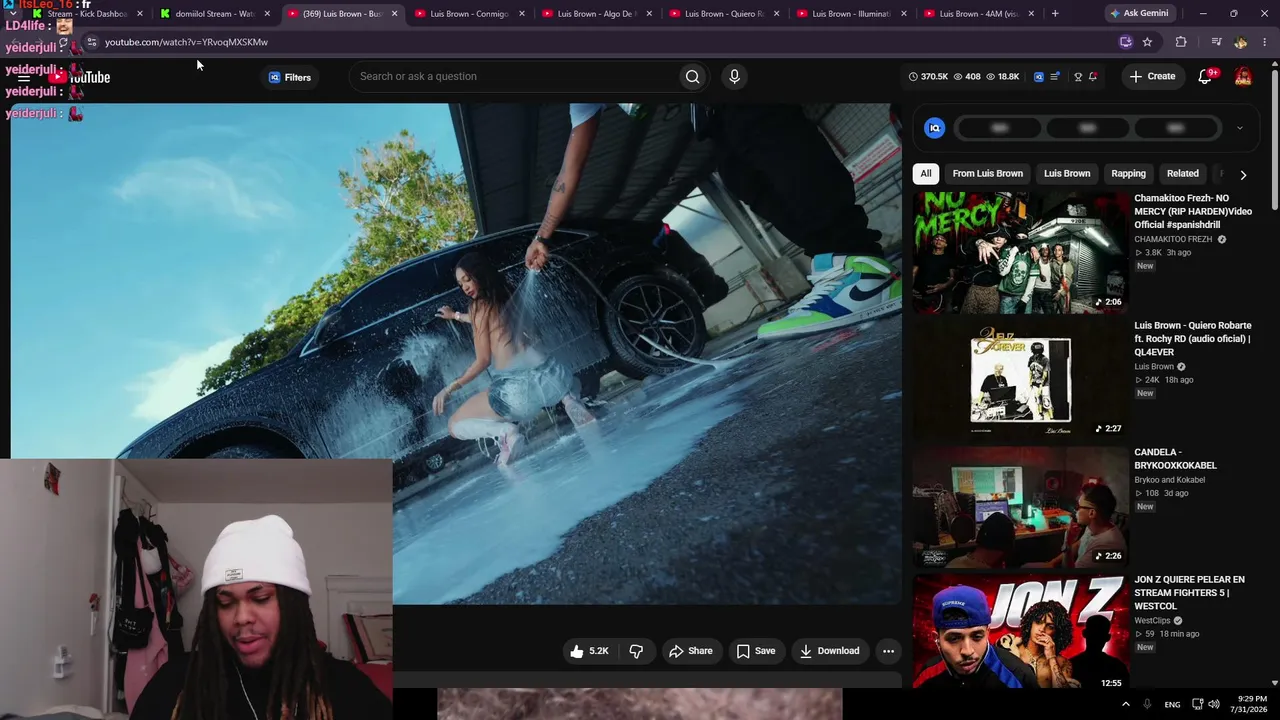Image resolution: width=1280 pixels, height=720 pixels.
Task: Bookmark this page with the star icon
Action: (x=1147, y=42)
